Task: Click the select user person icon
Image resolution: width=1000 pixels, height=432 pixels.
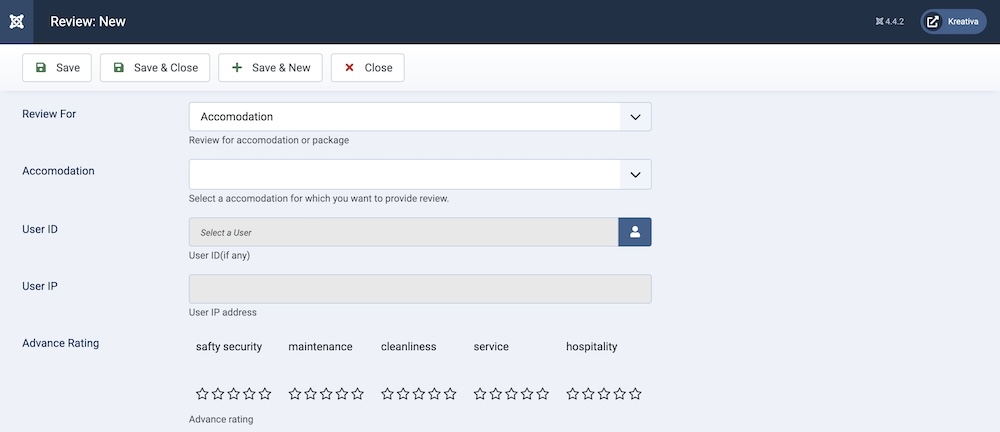Action: [x=635, y=232]
